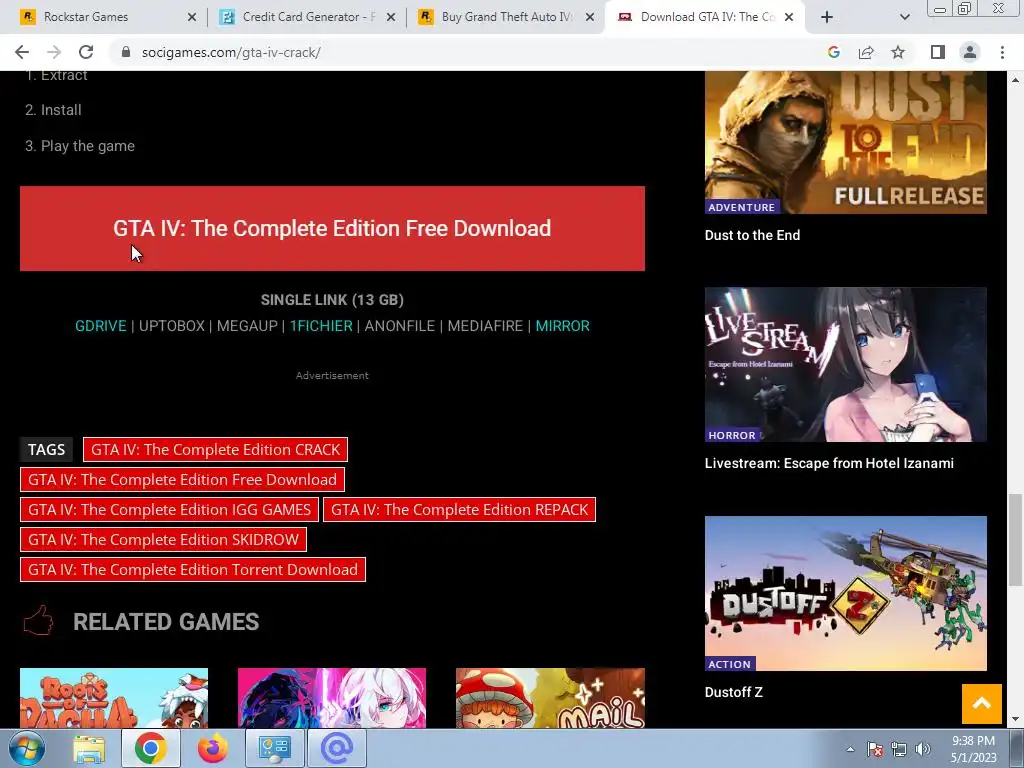Open the @ mail app taskbar icon
This screenshot has height=768, width=1024.
click(336, 748)
